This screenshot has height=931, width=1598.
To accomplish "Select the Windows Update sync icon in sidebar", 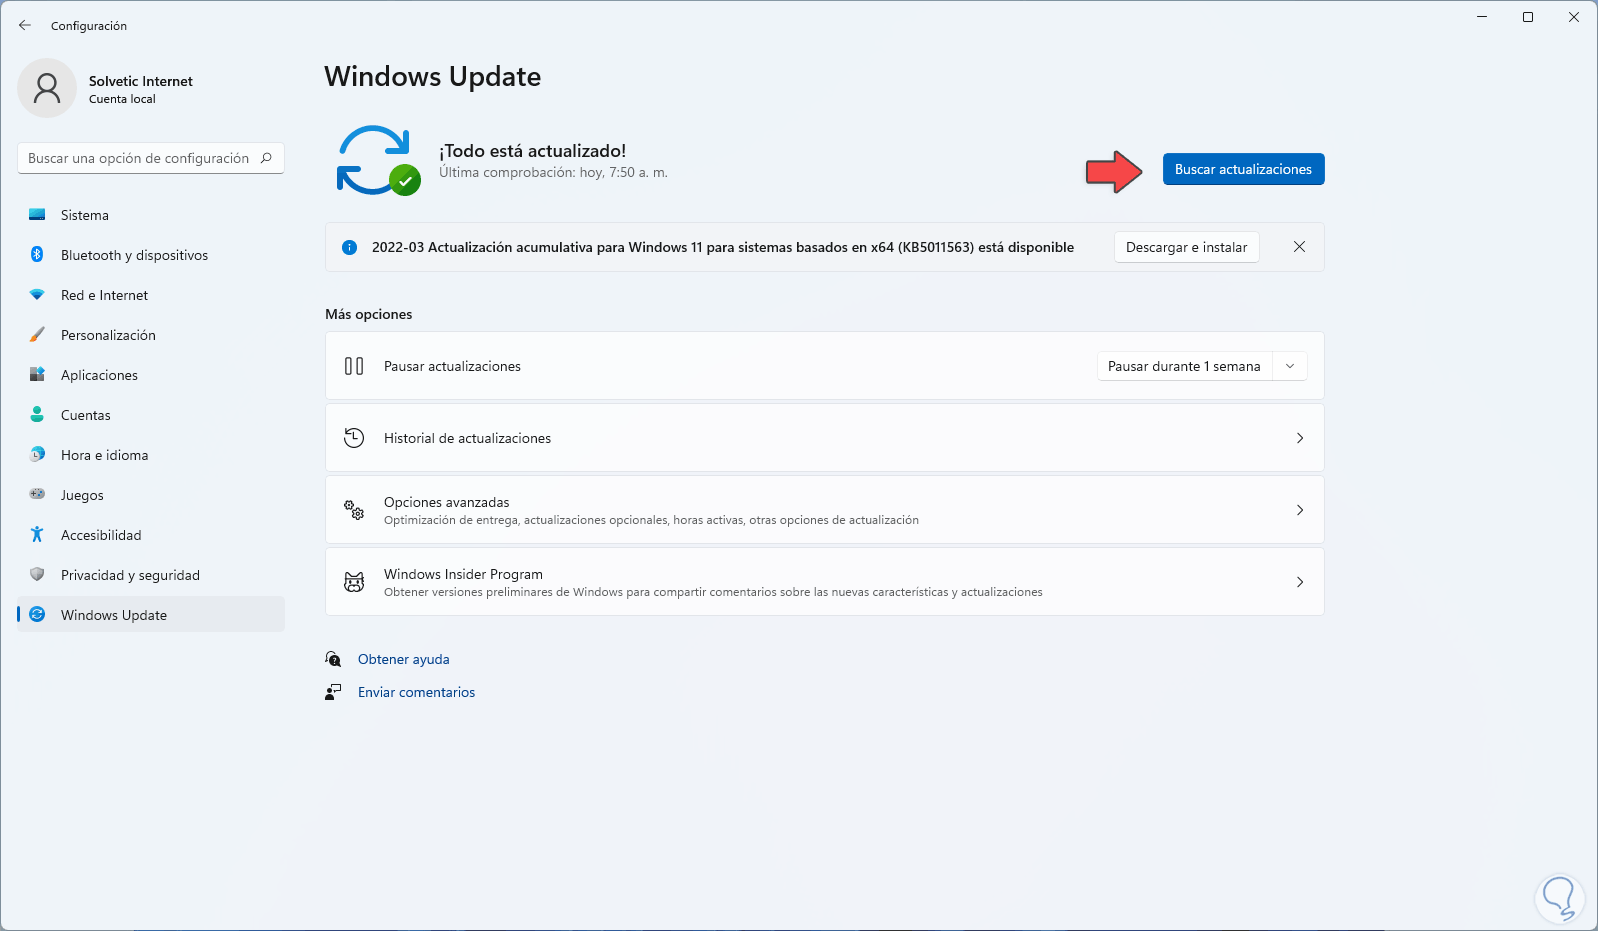I will 37,614.
